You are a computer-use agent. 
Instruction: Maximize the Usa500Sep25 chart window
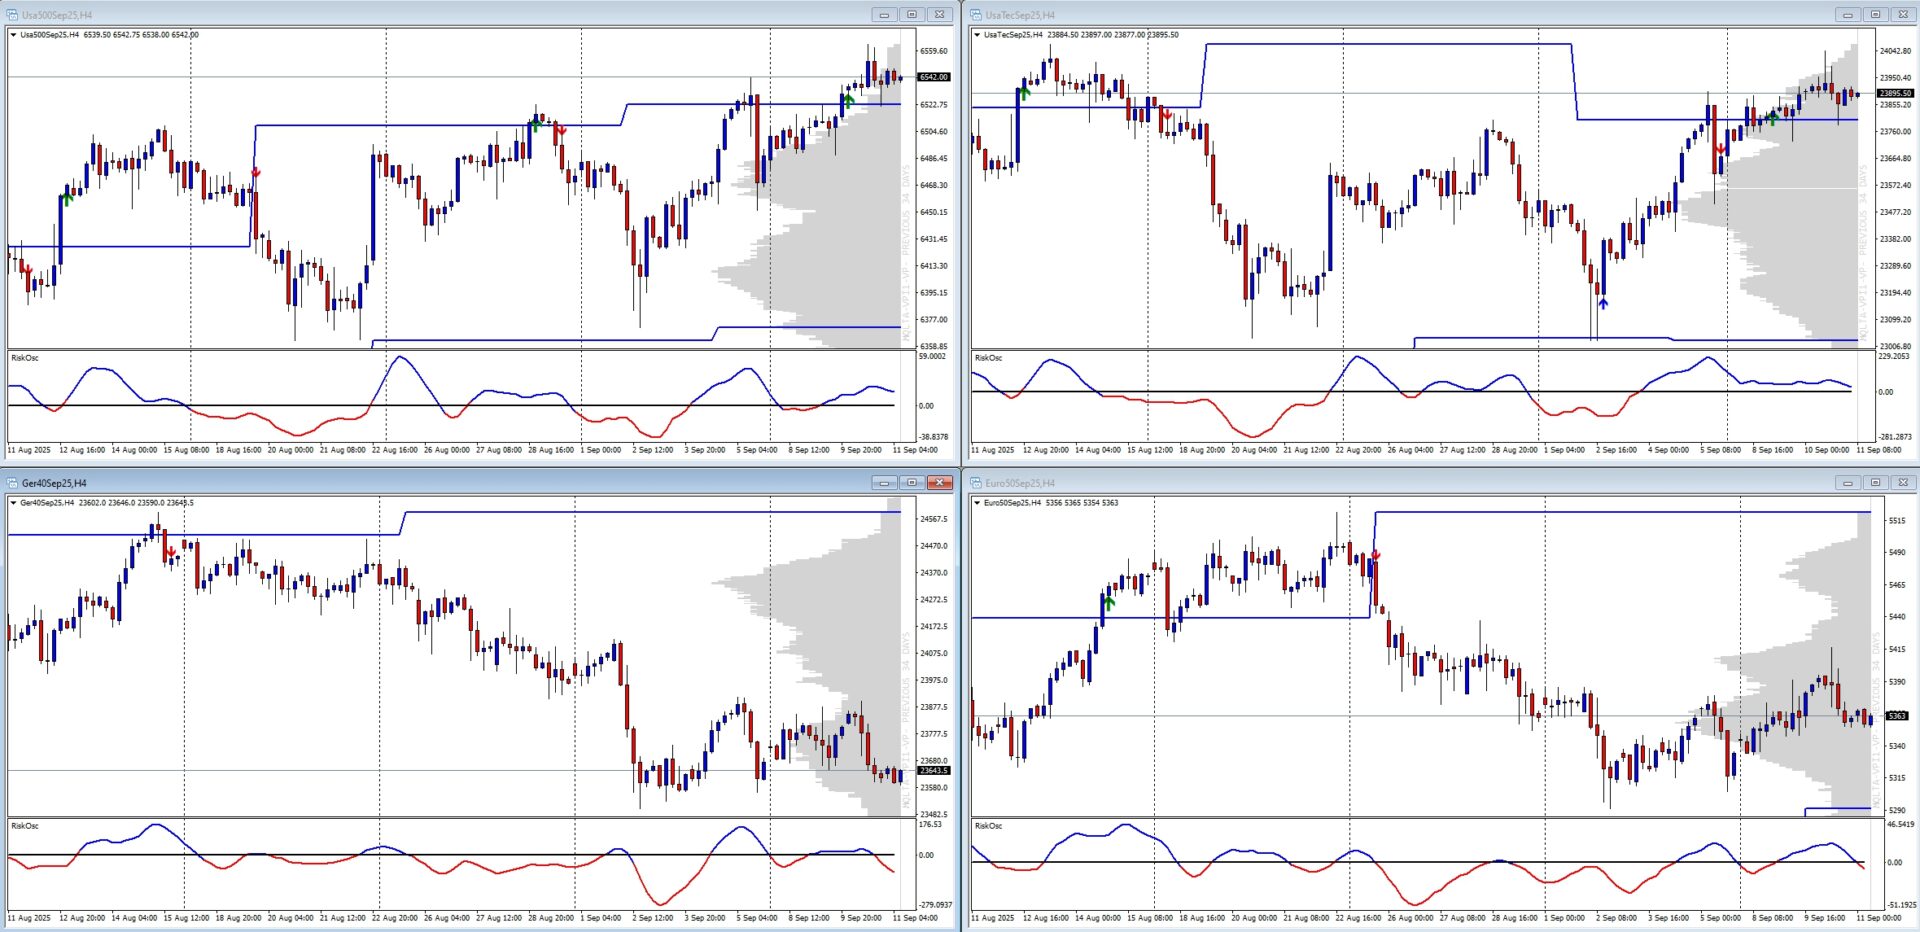tap(911, 15)
